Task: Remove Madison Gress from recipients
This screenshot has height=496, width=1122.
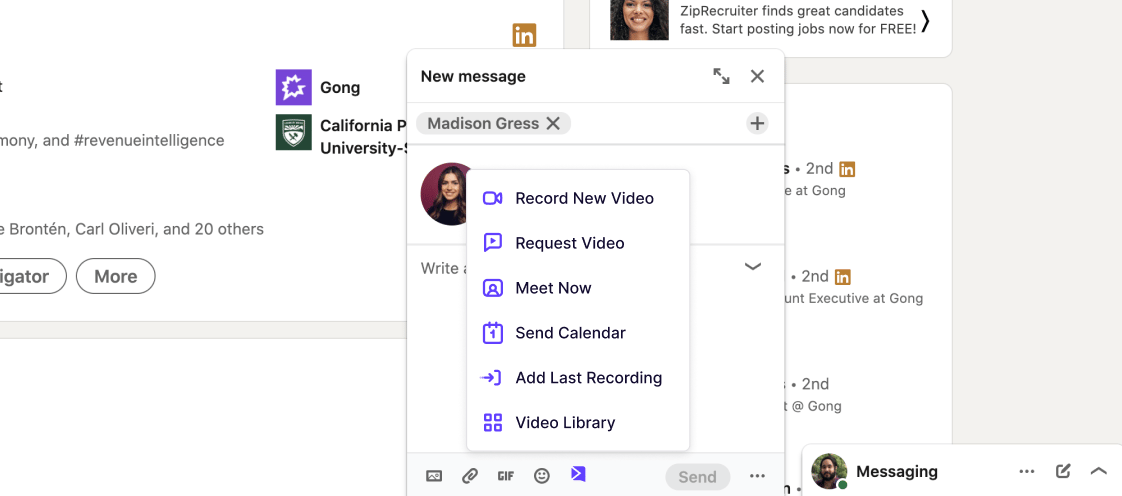Action: click(x=553, y=124)
